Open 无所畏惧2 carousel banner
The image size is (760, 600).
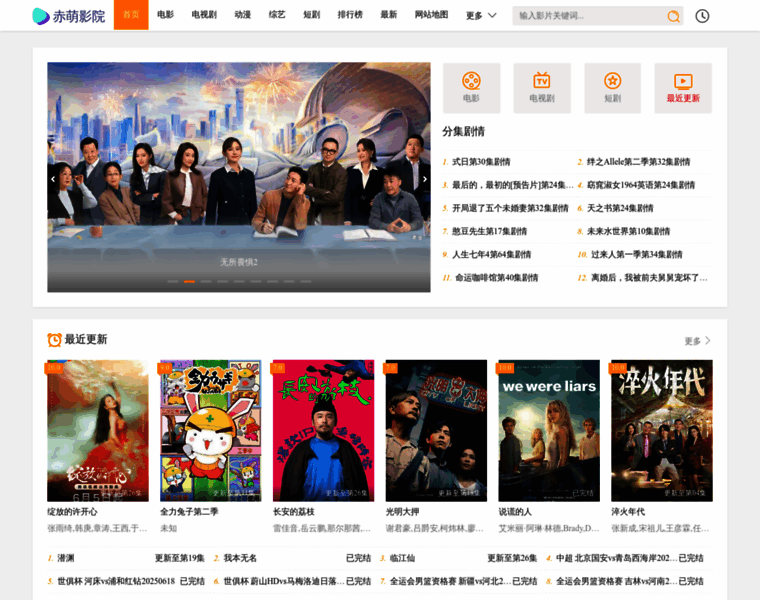(238, 177)
